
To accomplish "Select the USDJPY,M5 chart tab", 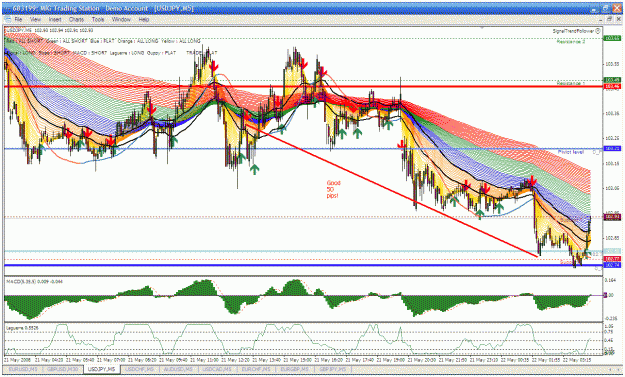I will coord(102,369).
